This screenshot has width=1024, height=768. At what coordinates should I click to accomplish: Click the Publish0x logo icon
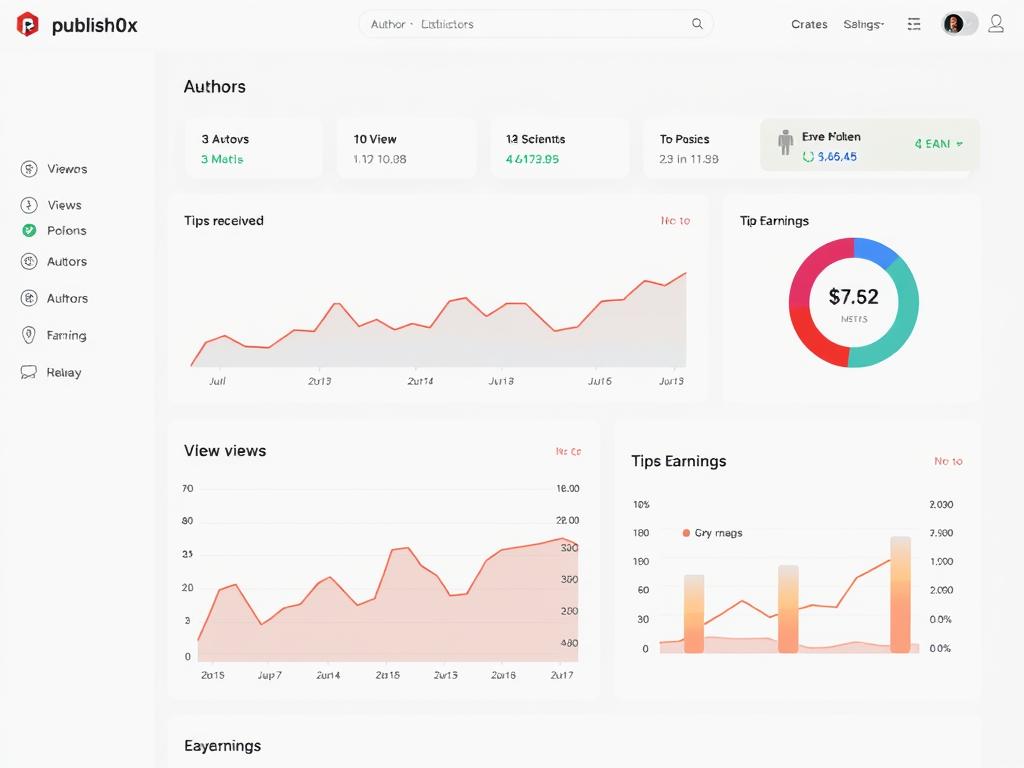click(x=28, y=24)
